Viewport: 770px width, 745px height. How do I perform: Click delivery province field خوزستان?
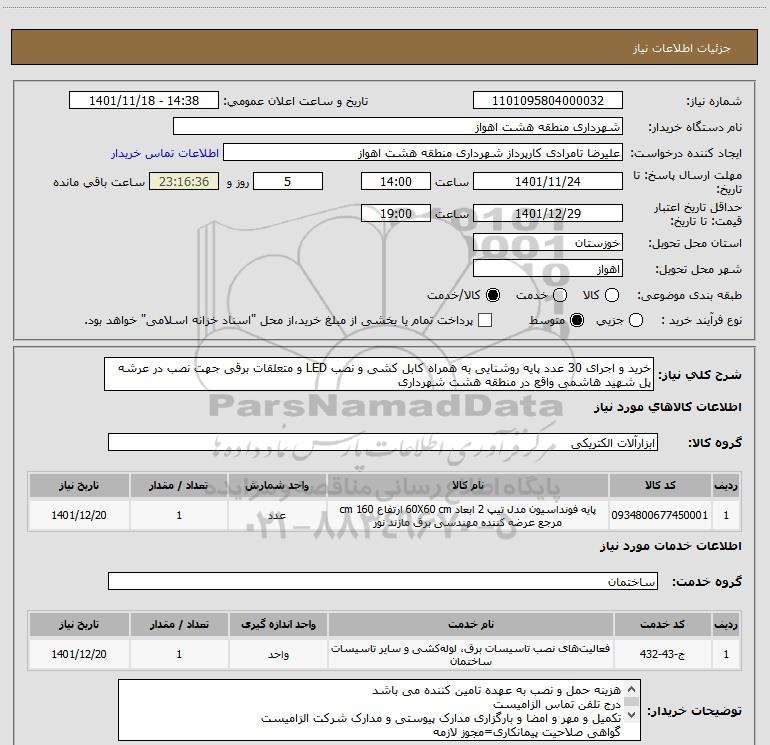548,242
